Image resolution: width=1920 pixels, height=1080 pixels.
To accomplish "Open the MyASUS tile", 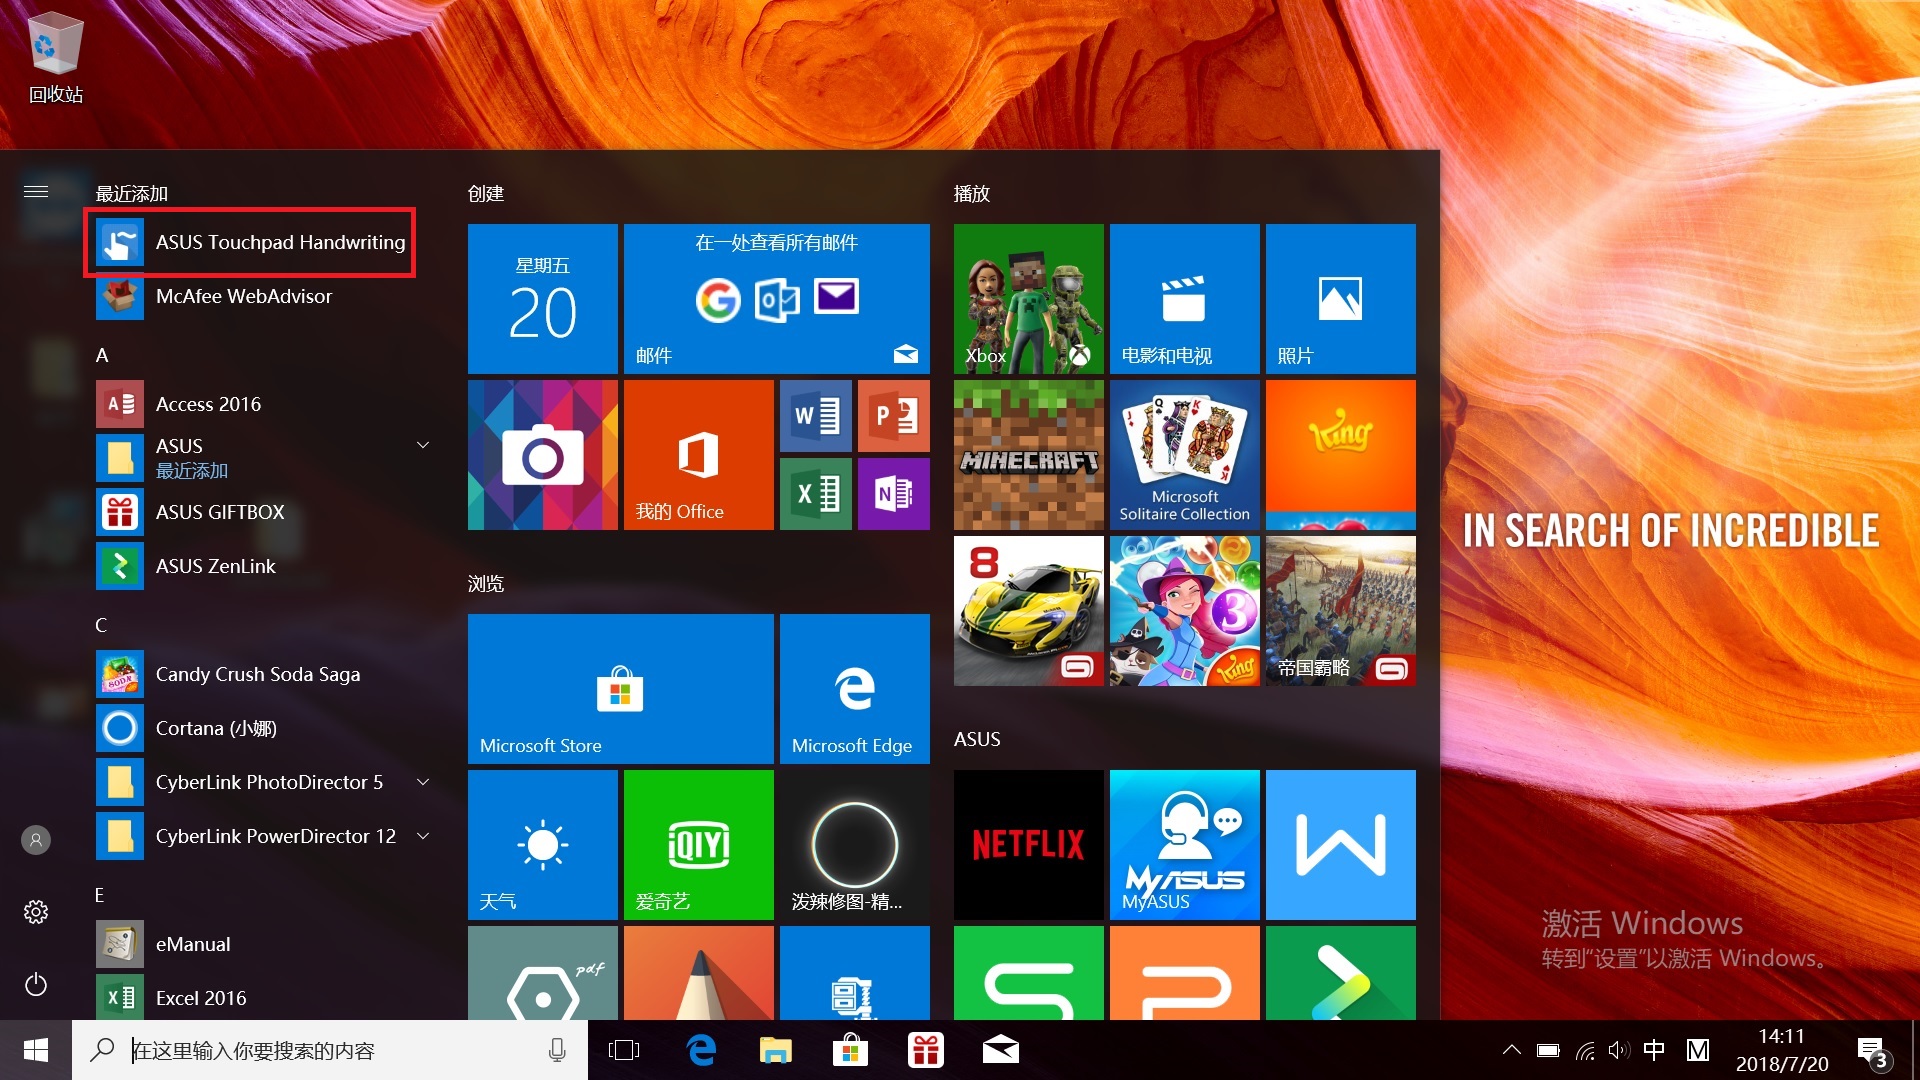I will [1185, 845].
